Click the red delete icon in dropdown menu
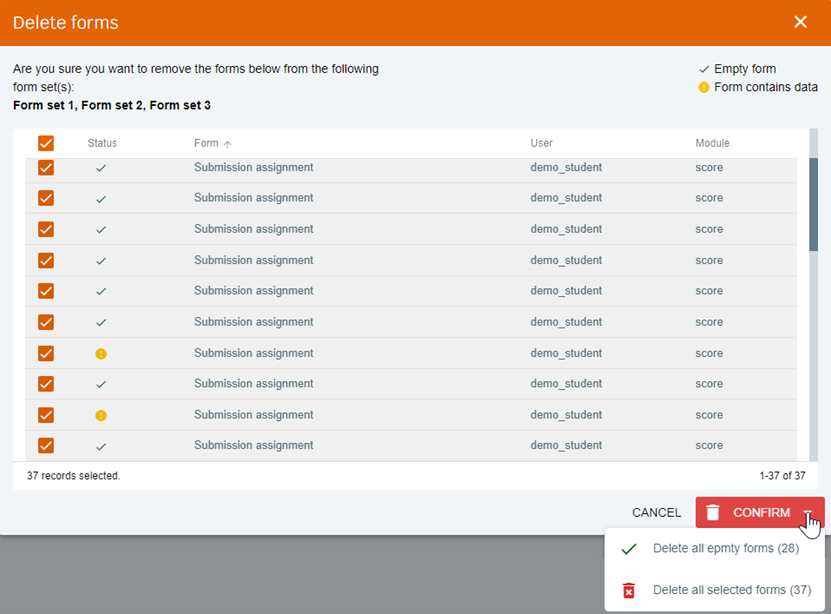831x614 pixels. (x=629, y=590)
